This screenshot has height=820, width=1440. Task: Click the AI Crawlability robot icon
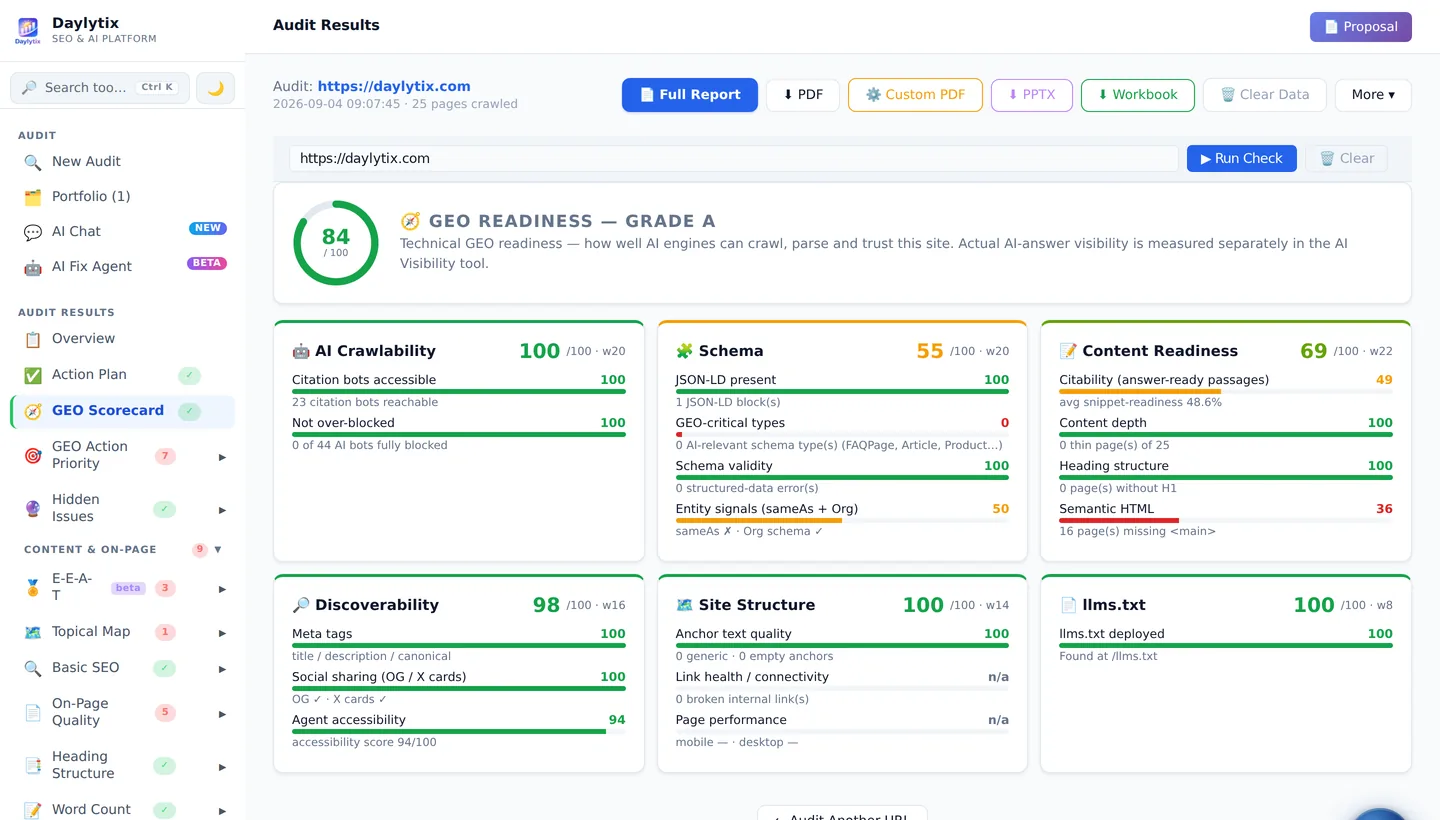[x=301, y=351]
